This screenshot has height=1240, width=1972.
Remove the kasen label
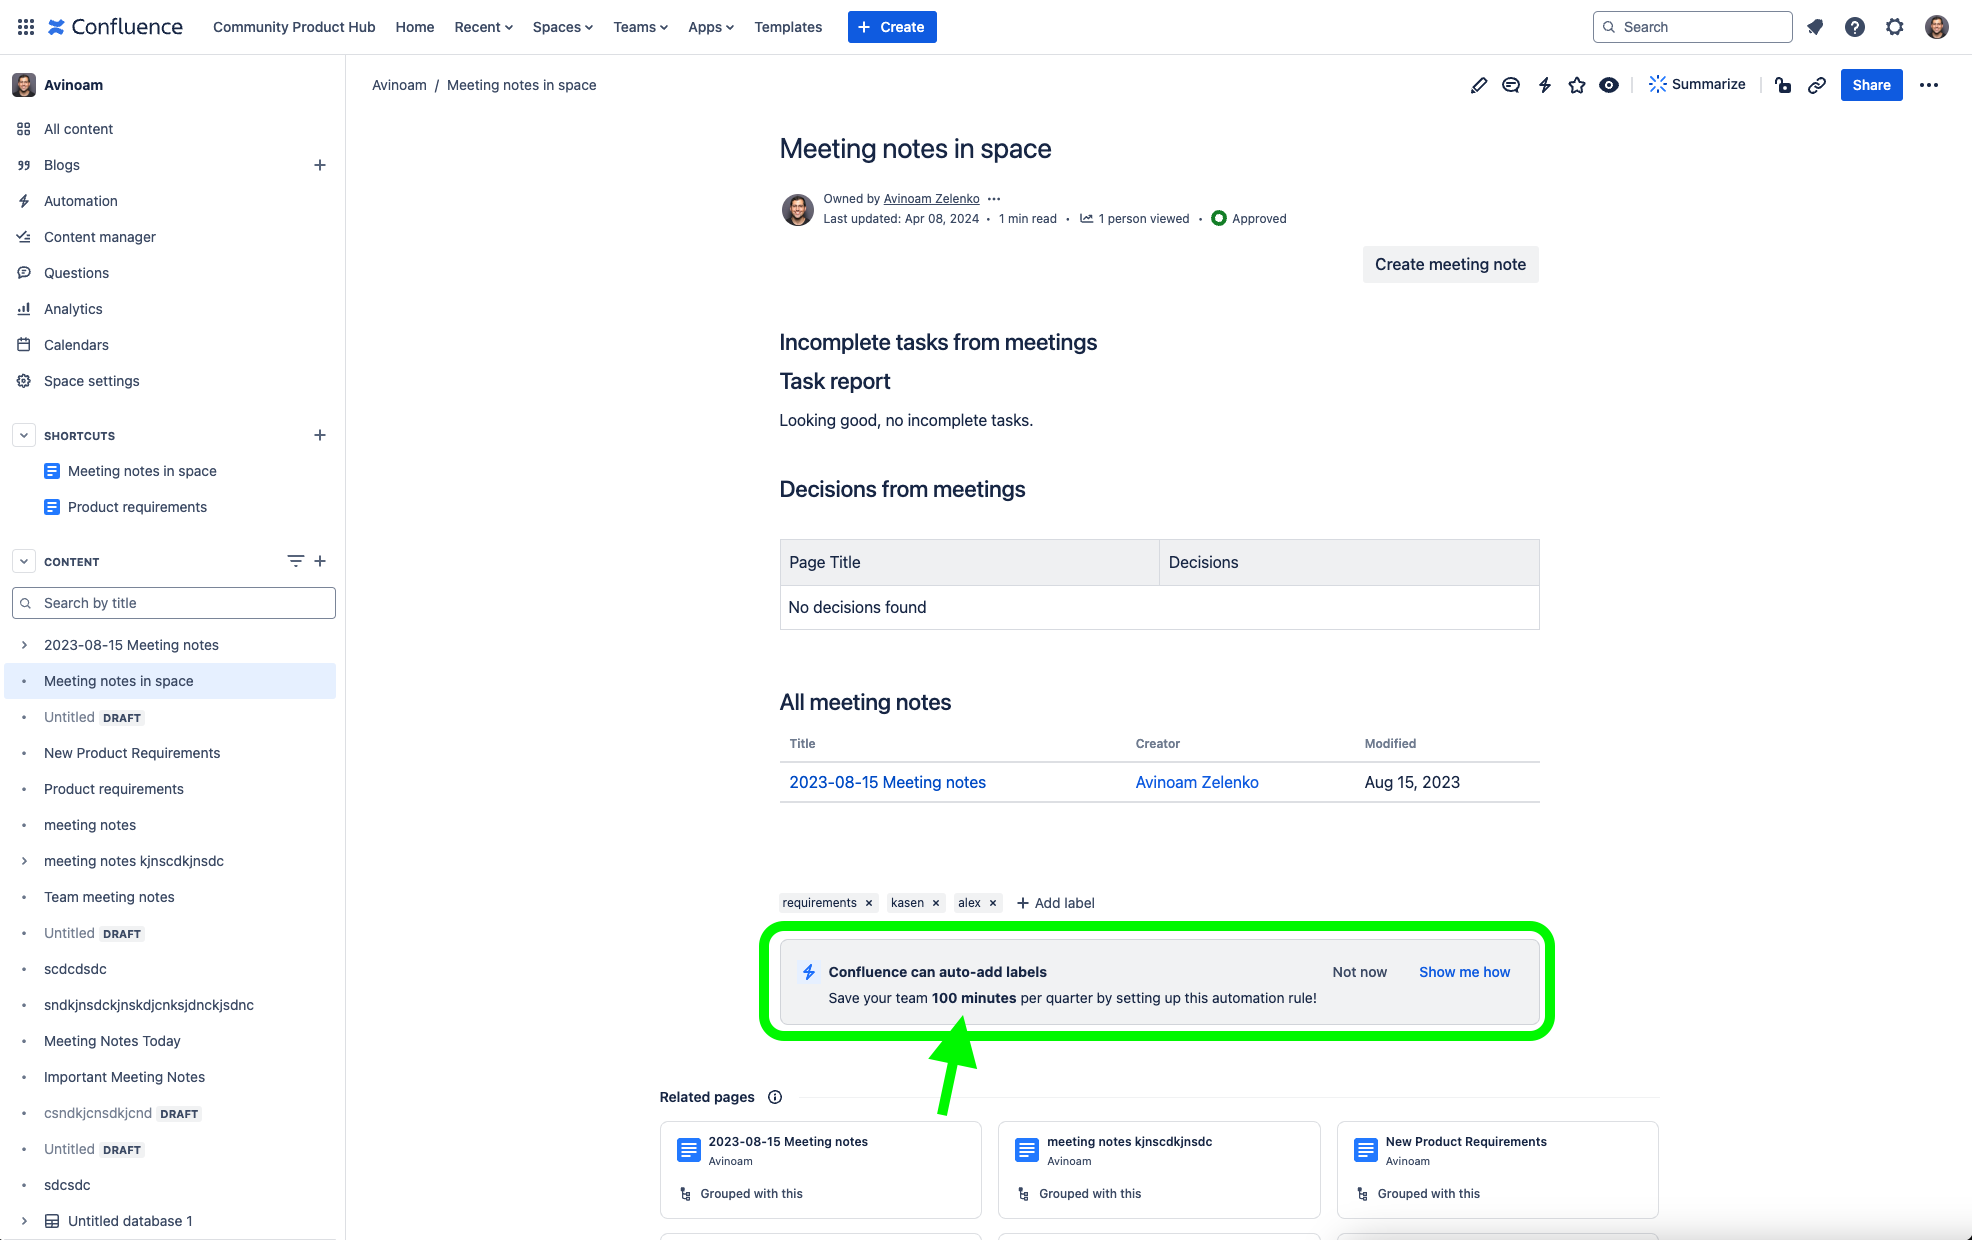pos(936,903)
